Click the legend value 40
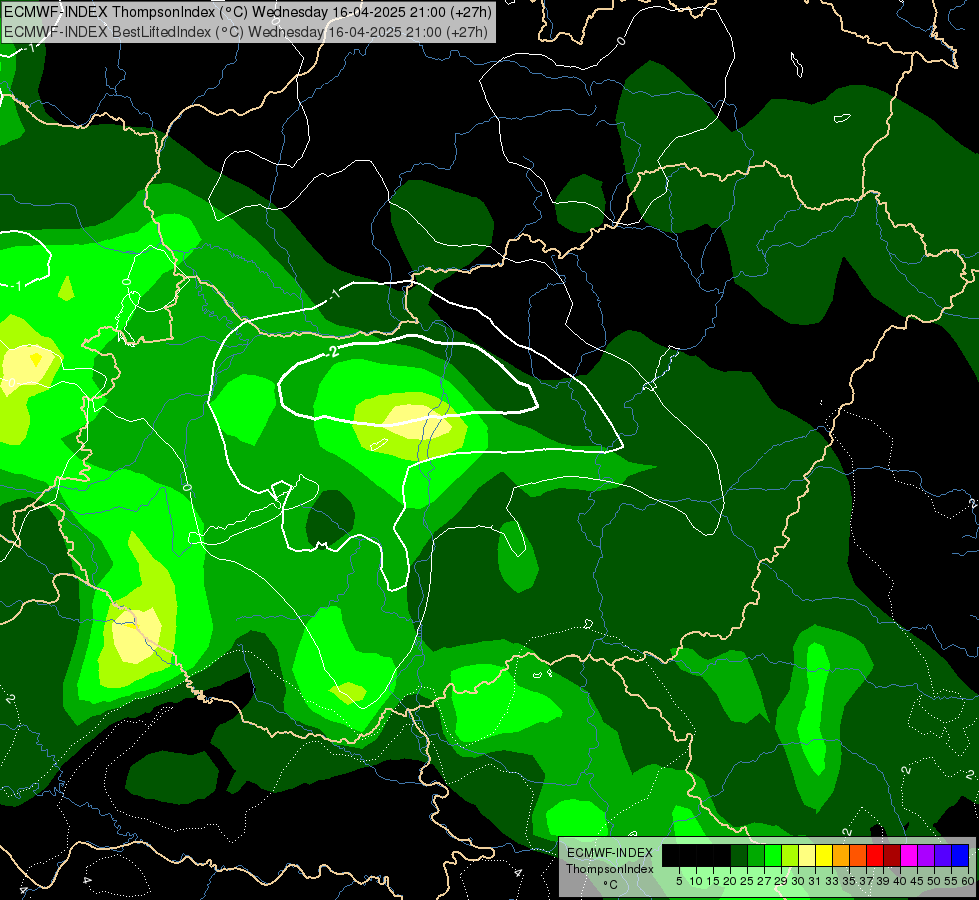979x900 pixels. pos(900,881)
